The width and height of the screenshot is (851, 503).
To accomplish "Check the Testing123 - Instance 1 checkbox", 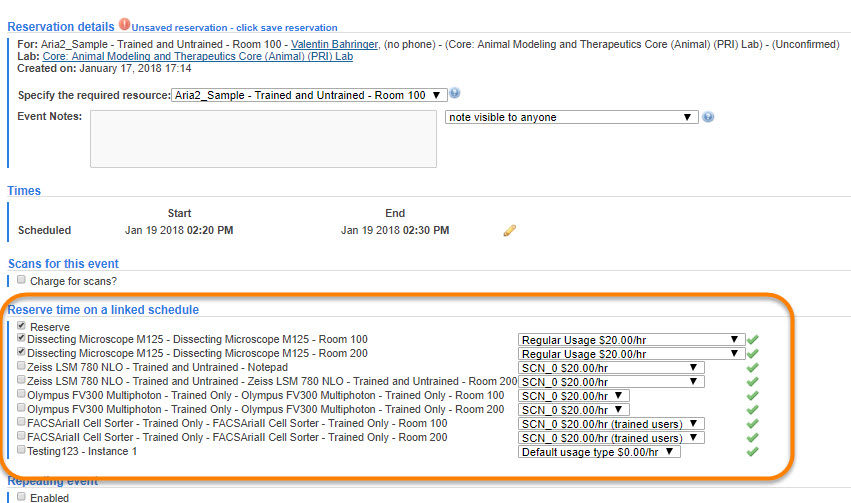I will click(21, 451).
